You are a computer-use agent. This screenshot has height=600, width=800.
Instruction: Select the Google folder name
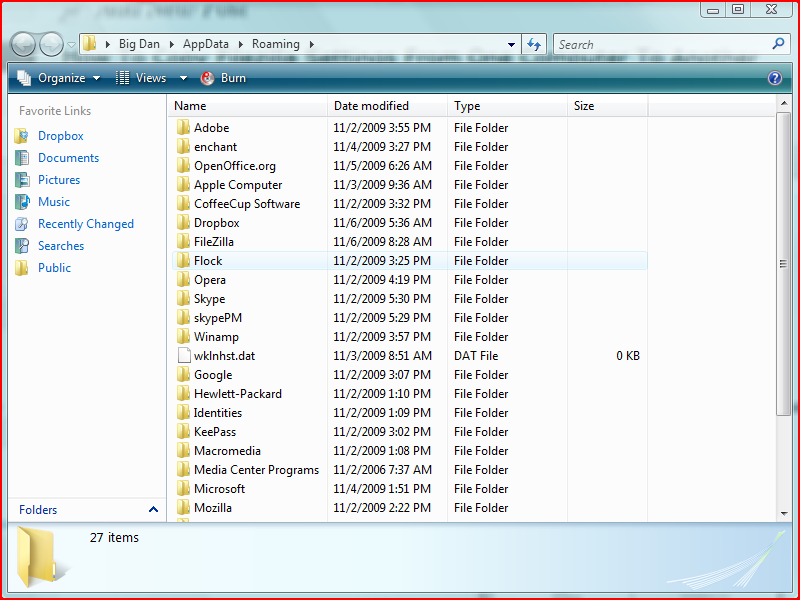[x=213, y=375]
